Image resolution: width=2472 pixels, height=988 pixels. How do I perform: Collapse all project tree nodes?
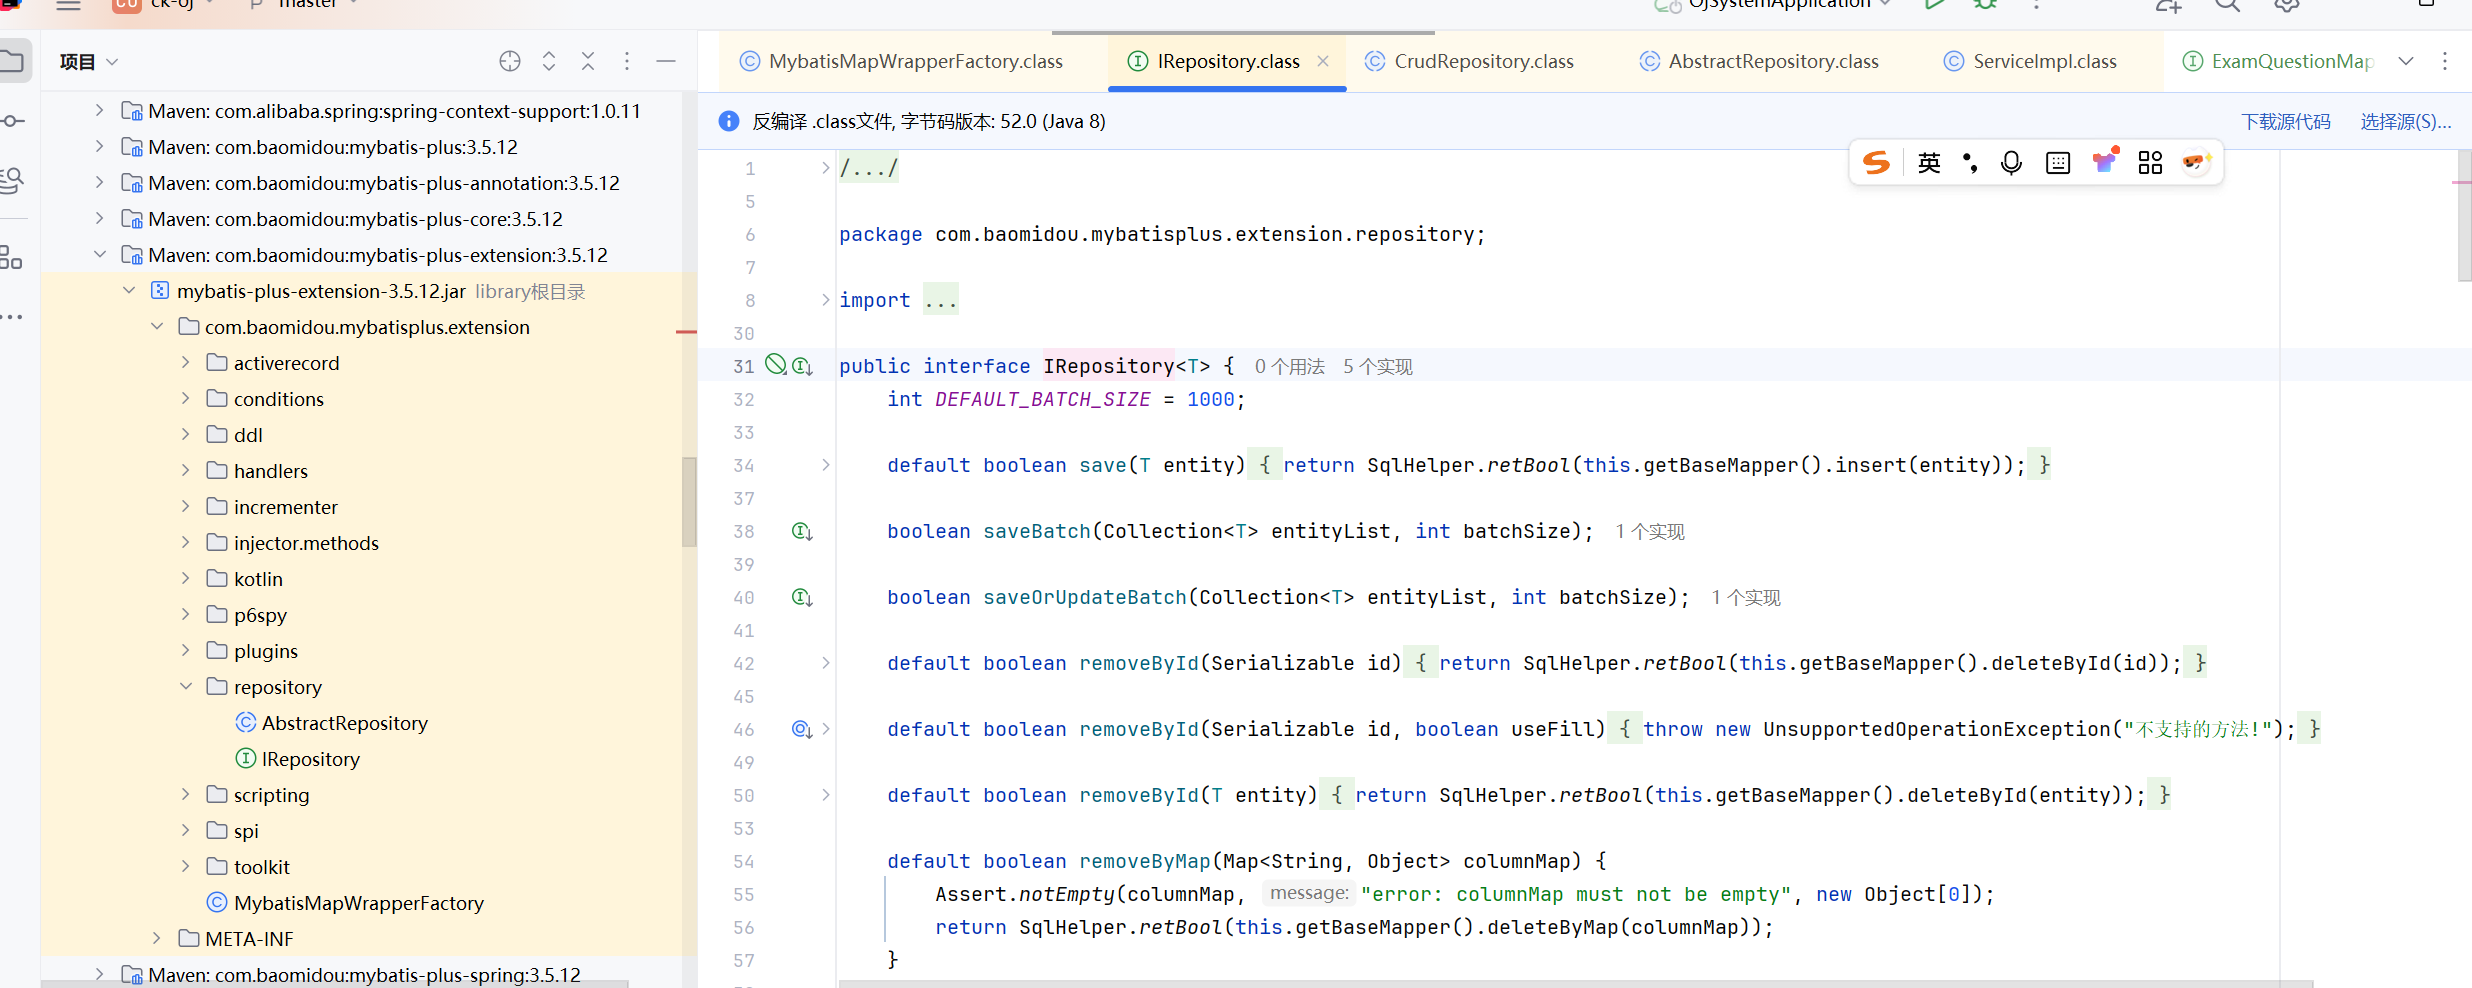click(588, 61)
